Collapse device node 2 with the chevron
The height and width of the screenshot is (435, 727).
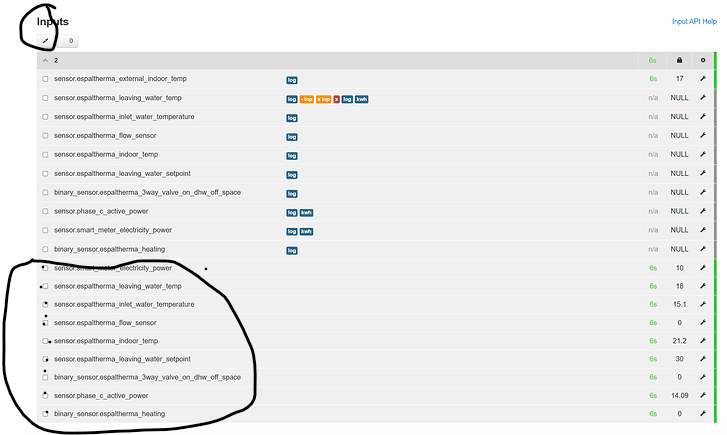click(x=44, y=60)
